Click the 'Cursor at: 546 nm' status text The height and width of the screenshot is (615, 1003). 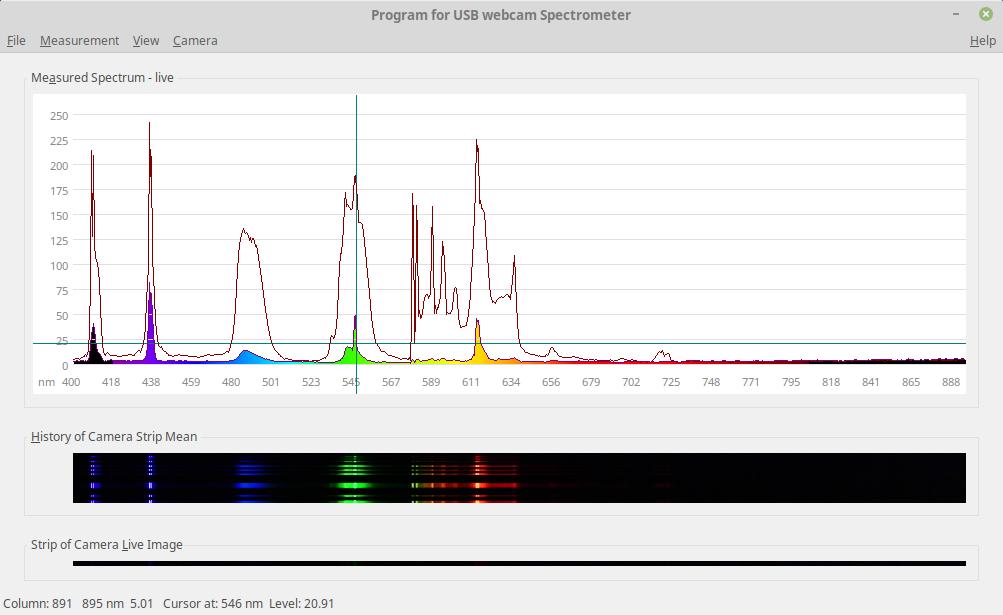pyautogui.click(x=213, y=603)
